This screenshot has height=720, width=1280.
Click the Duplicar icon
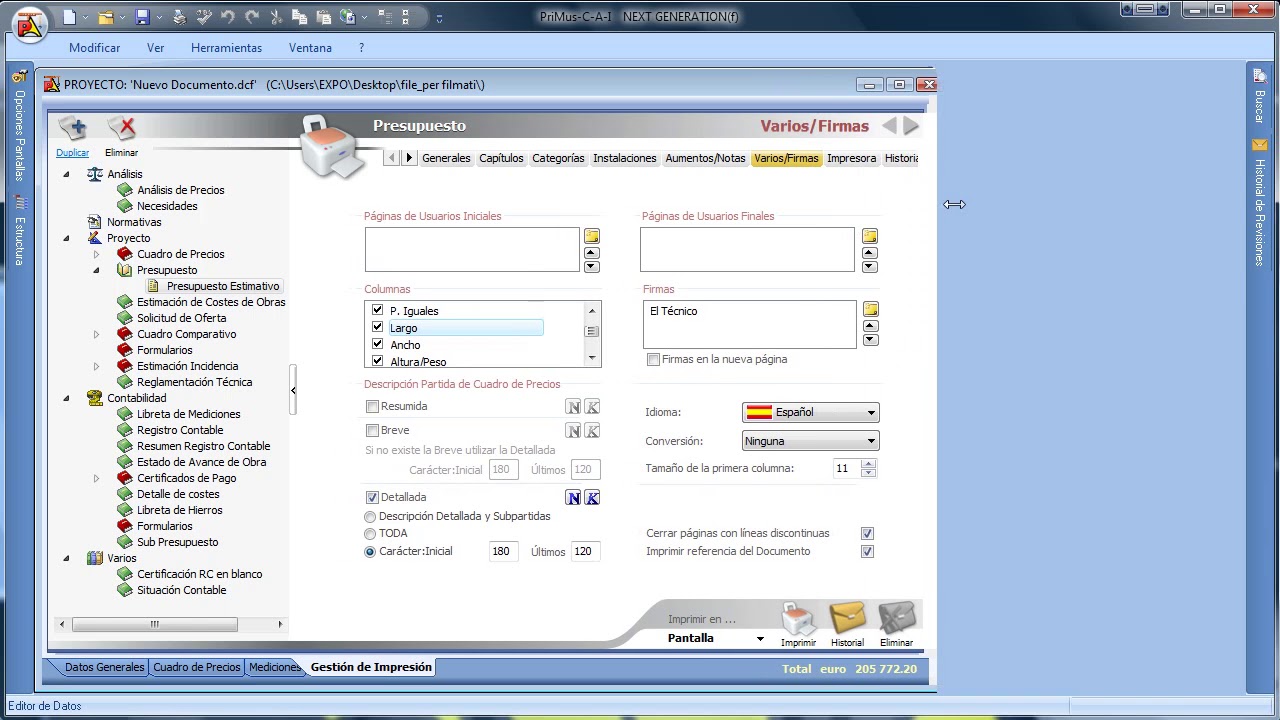(x=72, y=128)
